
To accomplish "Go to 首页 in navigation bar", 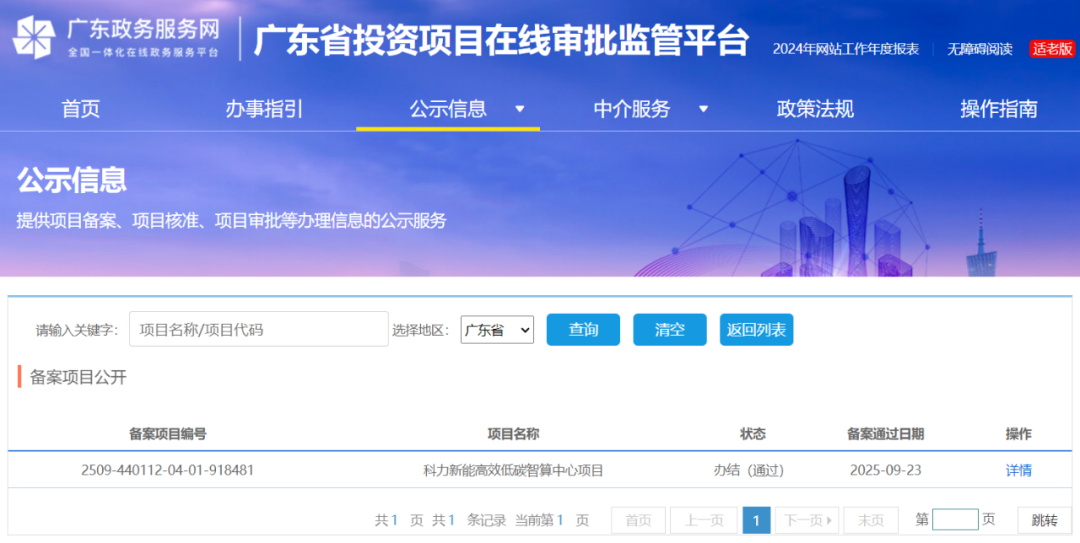I will 81,109.
